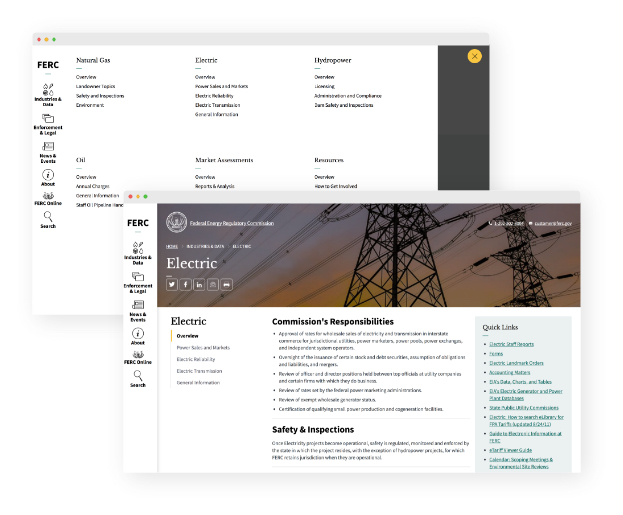Viewport: 623px width, 515px height.
Task: Click the Natural Gas heading in the mega menu
Action: click(93, 60)
